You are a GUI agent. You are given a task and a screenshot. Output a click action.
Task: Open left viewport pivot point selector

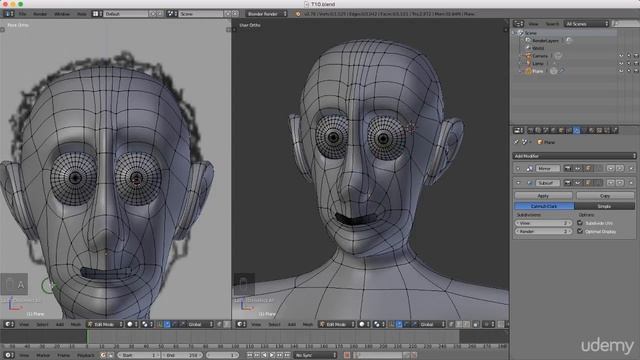147,324
